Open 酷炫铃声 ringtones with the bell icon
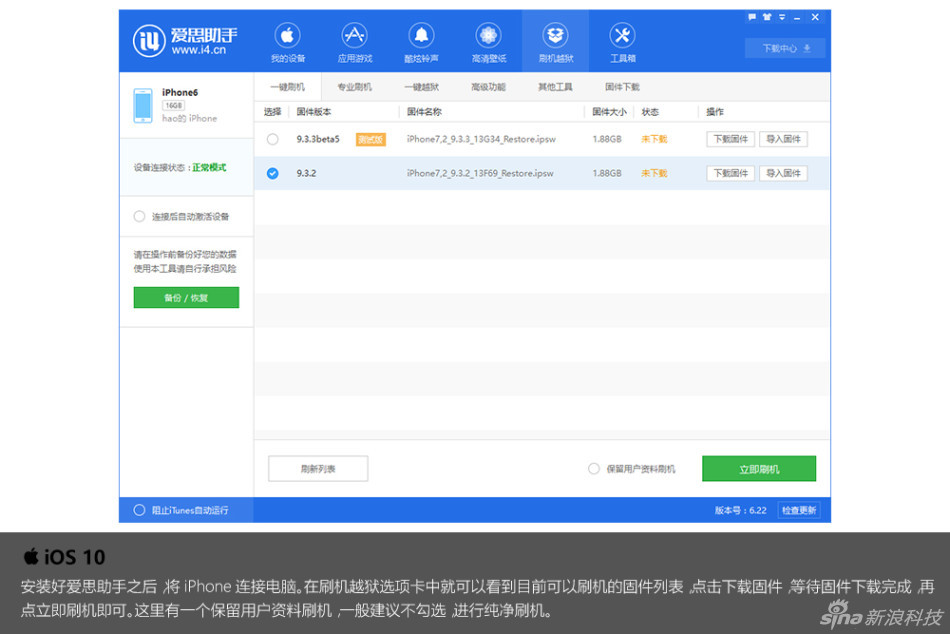Image resolution: width=950 pixels, height=634 pixels. (421, 40)
